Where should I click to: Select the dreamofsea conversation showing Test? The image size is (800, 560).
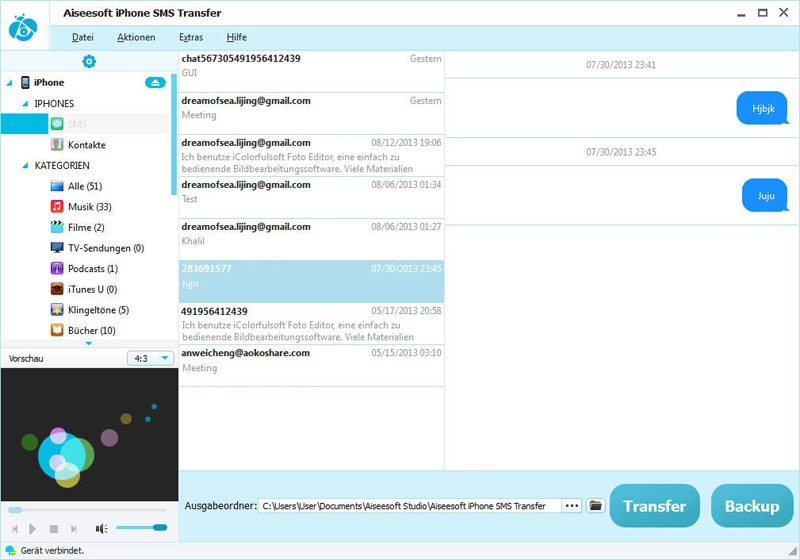[x=311, y=197]
